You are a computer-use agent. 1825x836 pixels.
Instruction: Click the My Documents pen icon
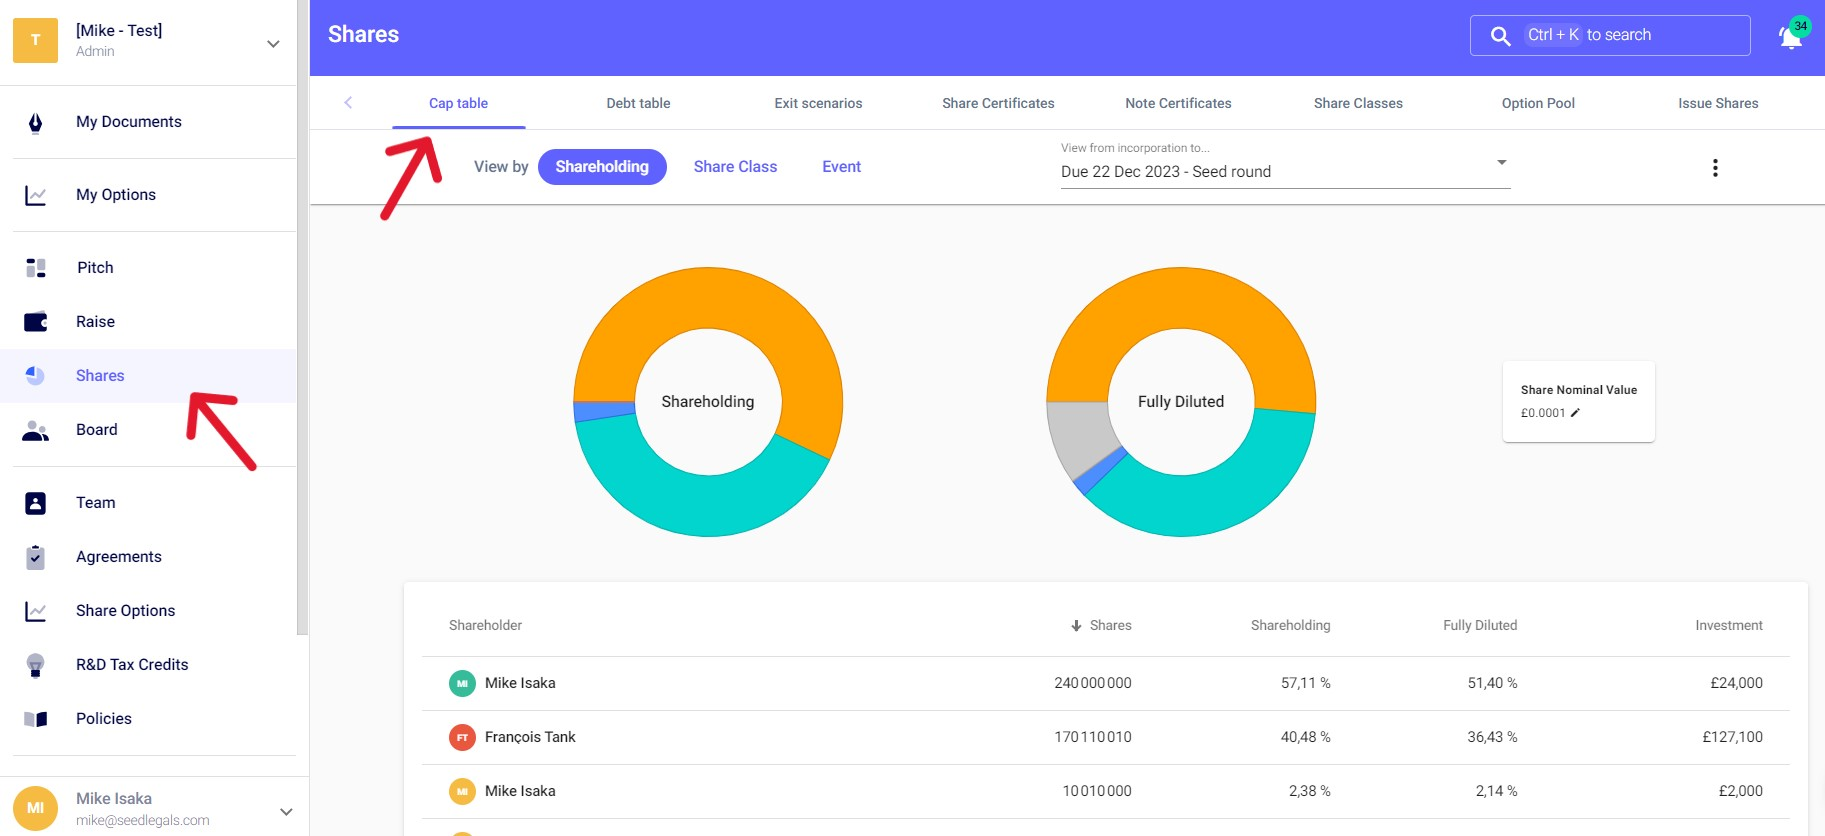point(36,122)
